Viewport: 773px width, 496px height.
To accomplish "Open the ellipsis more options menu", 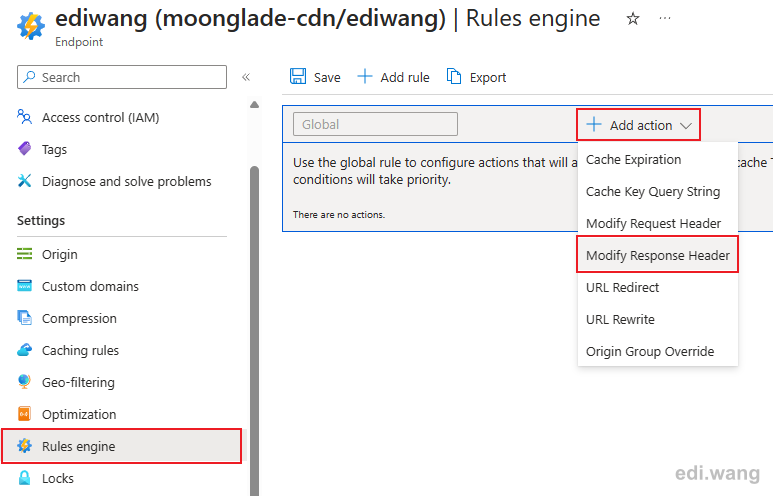I will pos(665,19).
